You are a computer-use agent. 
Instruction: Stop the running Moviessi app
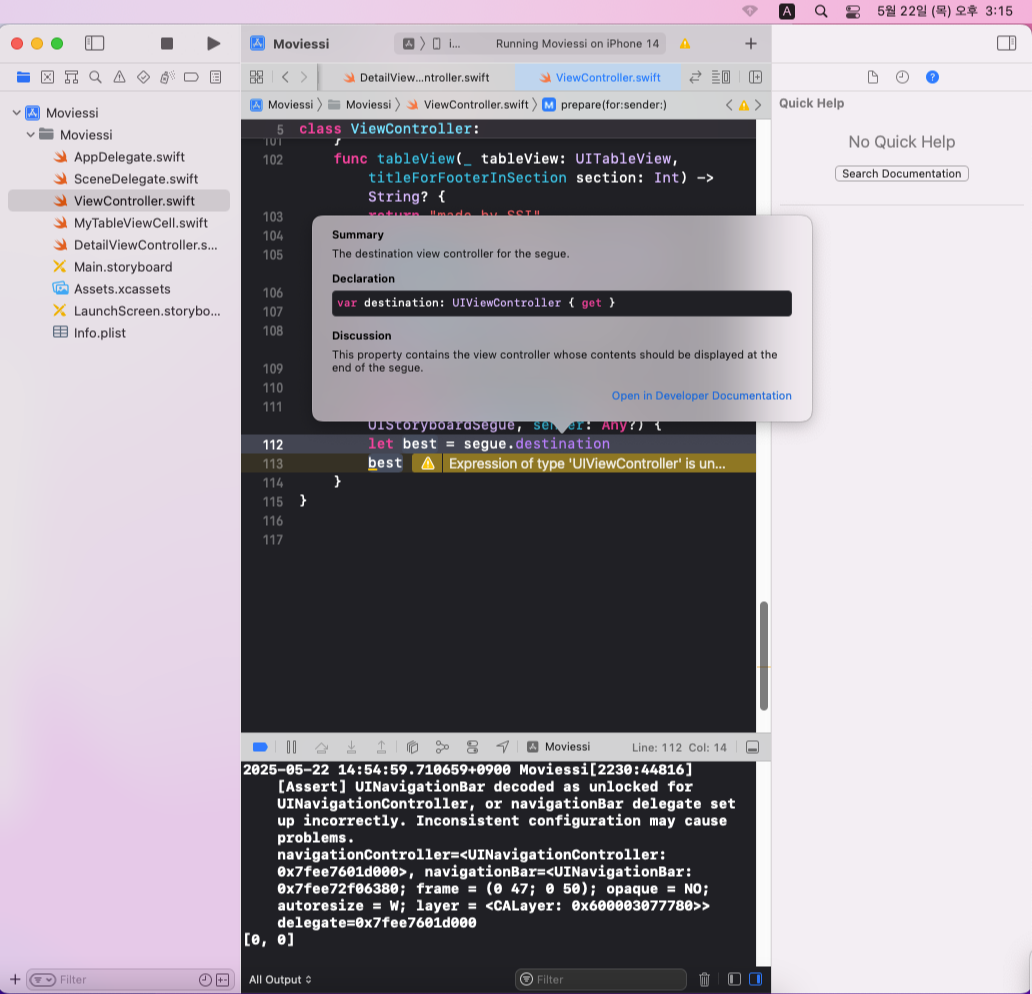(x=167, y=43)
